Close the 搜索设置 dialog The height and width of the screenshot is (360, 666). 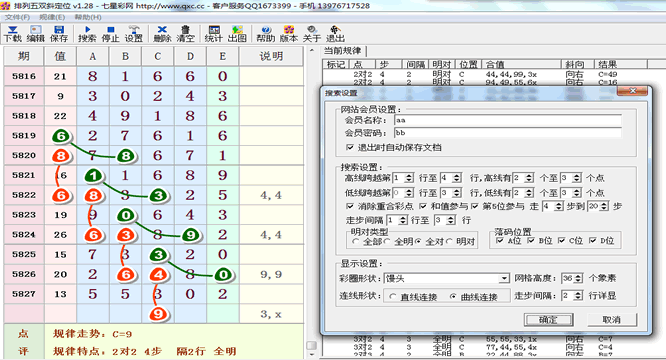click(x=632, y=90)
